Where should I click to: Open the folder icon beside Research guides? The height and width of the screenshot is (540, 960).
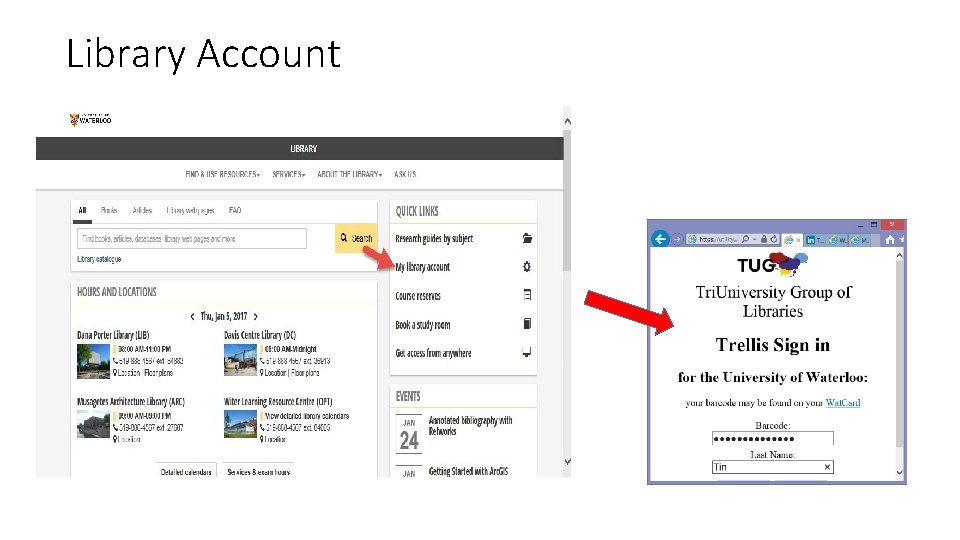527,238
